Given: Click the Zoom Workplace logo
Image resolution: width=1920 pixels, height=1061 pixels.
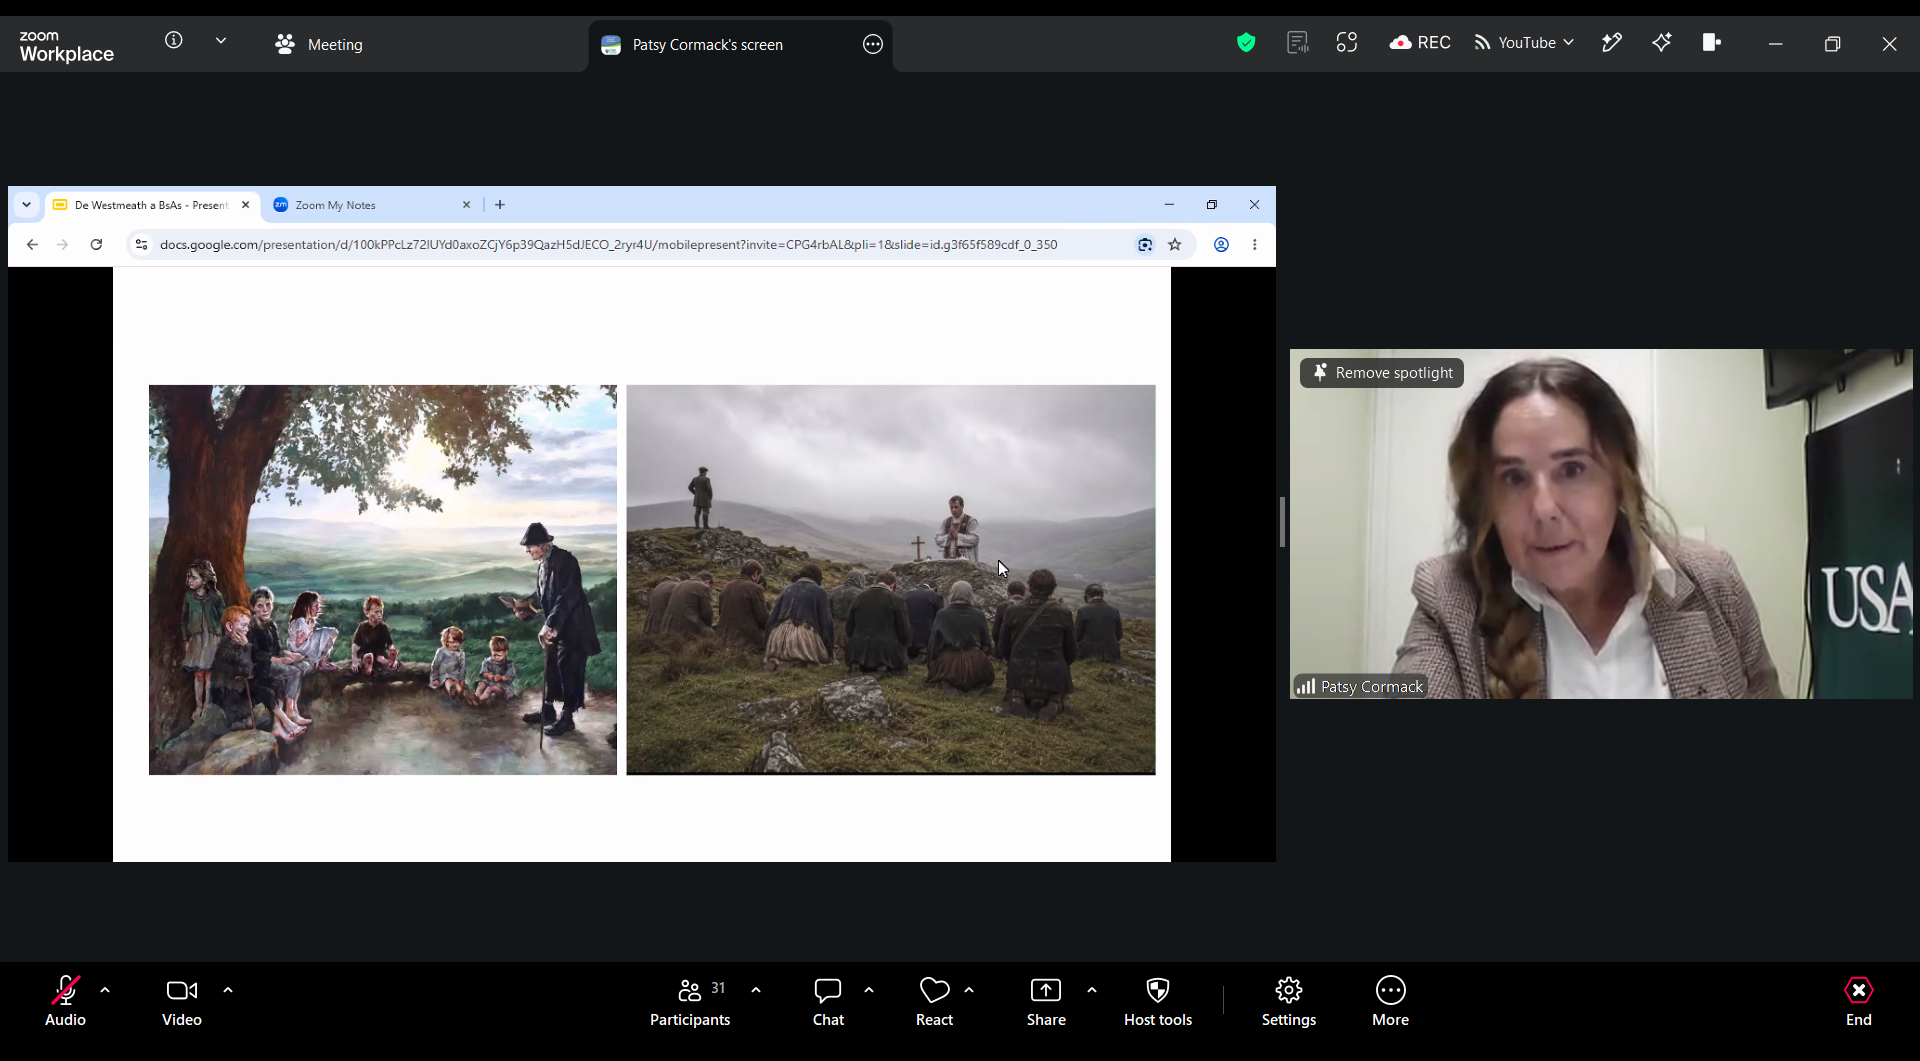Looking at the screenshot, I should [67, 46].
